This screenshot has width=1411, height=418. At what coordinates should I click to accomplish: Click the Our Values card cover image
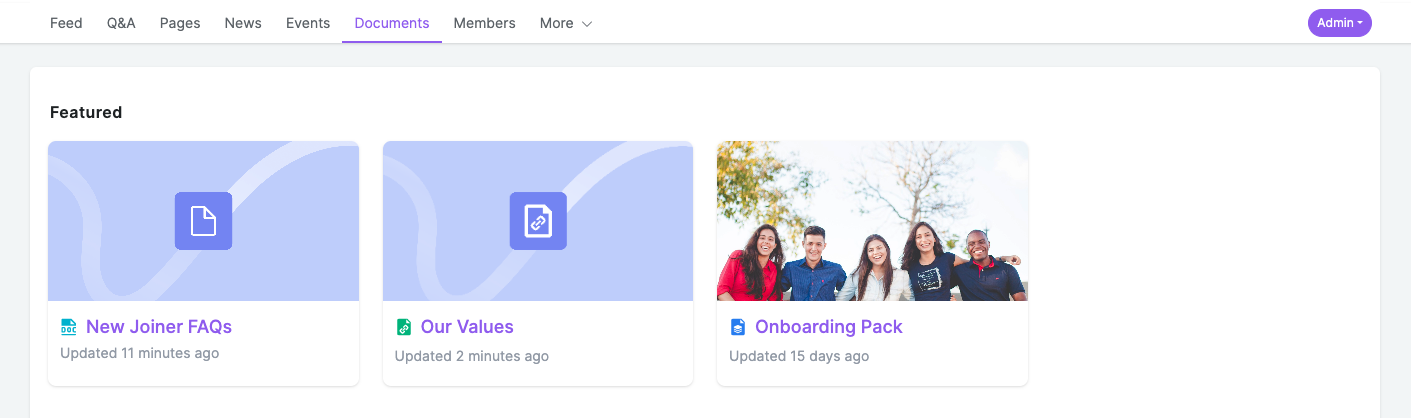pos(538,221)
